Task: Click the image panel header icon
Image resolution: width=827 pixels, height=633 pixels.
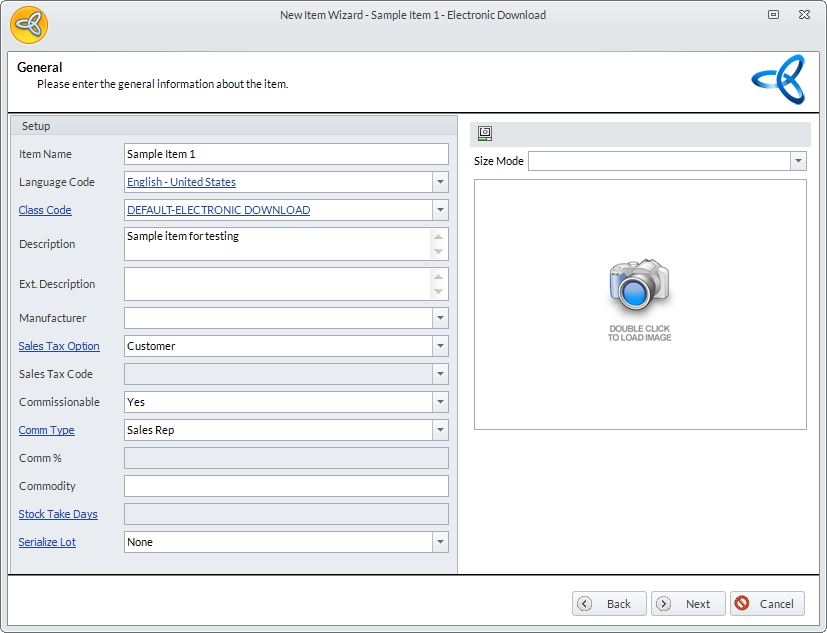Action: (485, 134)
